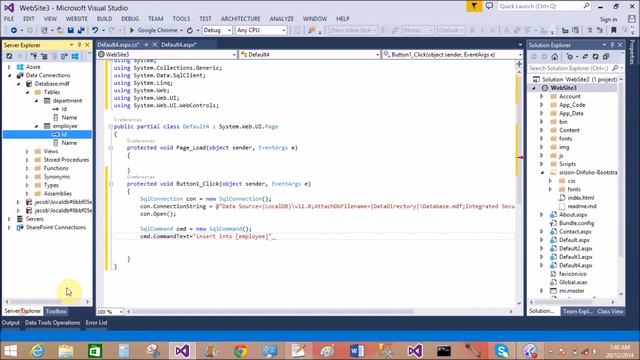Collapse the department table node
640x360 pixels.
pos(37,100)
